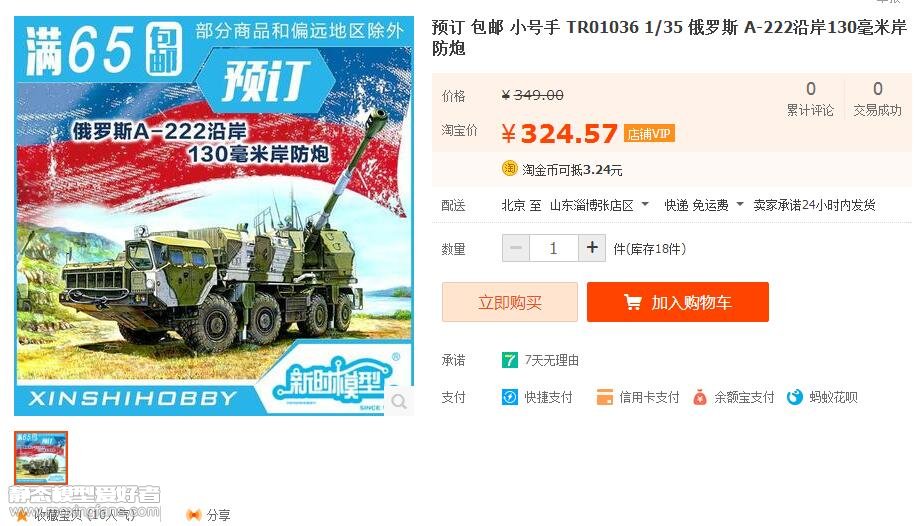
Task: Click the magnifier zoom icon on product image
Action: (399, 402)
